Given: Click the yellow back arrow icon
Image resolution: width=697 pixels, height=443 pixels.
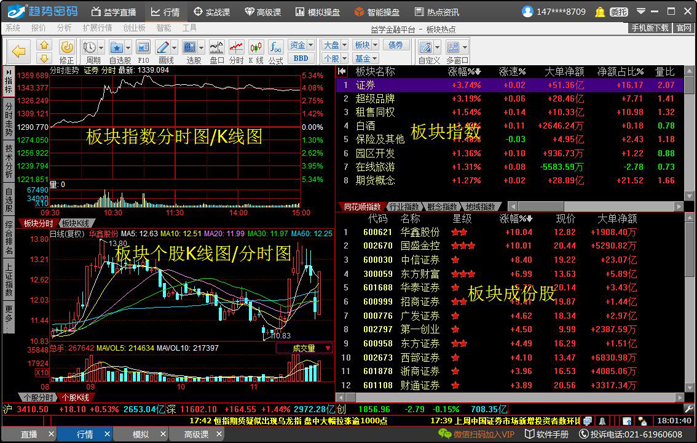Looking at the screenshot, I should coord(17,49).
